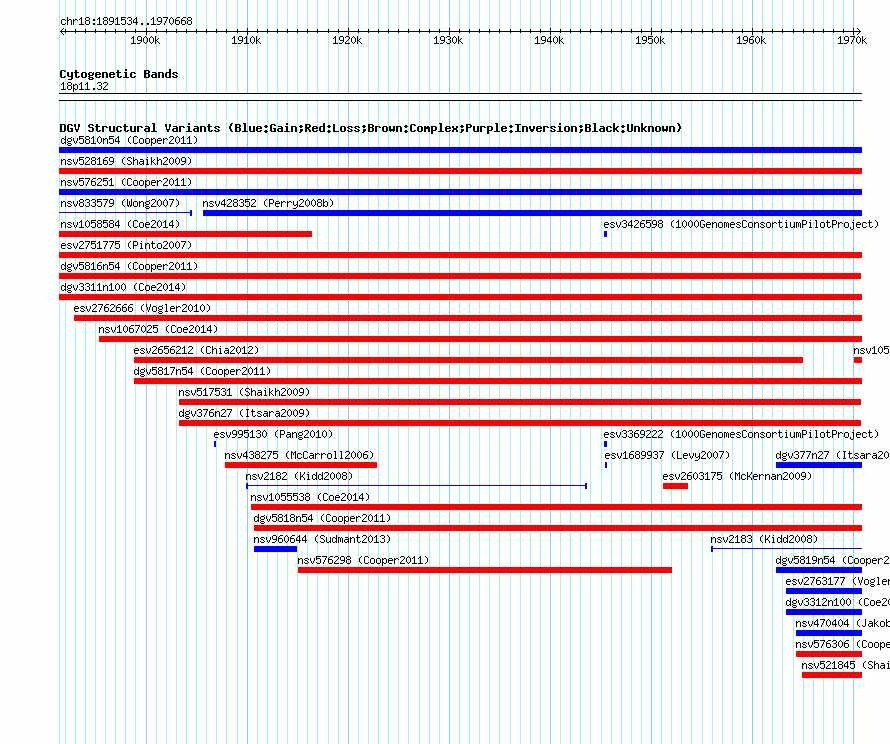This screenshot has height=744, width=890.
Task: Select esv2763177 variant label
Action: pyautogui.click(x=837, y=581)
